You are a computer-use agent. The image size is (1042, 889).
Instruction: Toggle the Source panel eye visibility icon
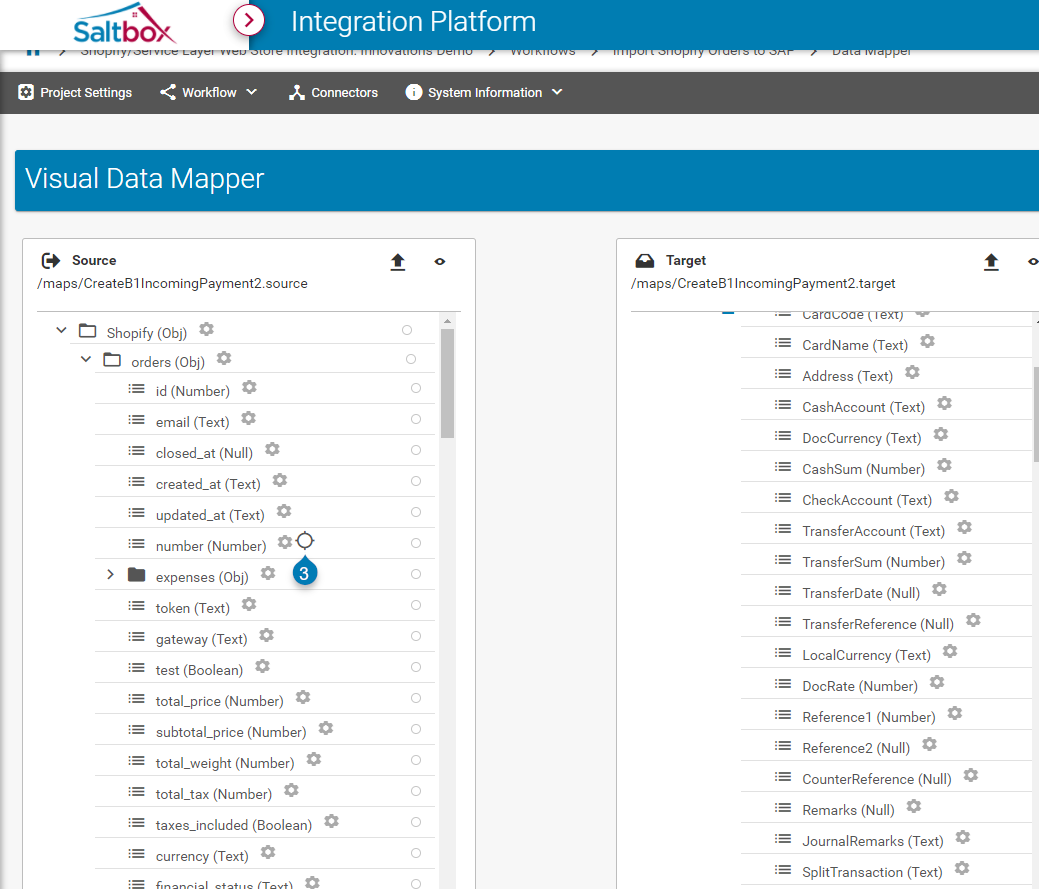point(439,262)
